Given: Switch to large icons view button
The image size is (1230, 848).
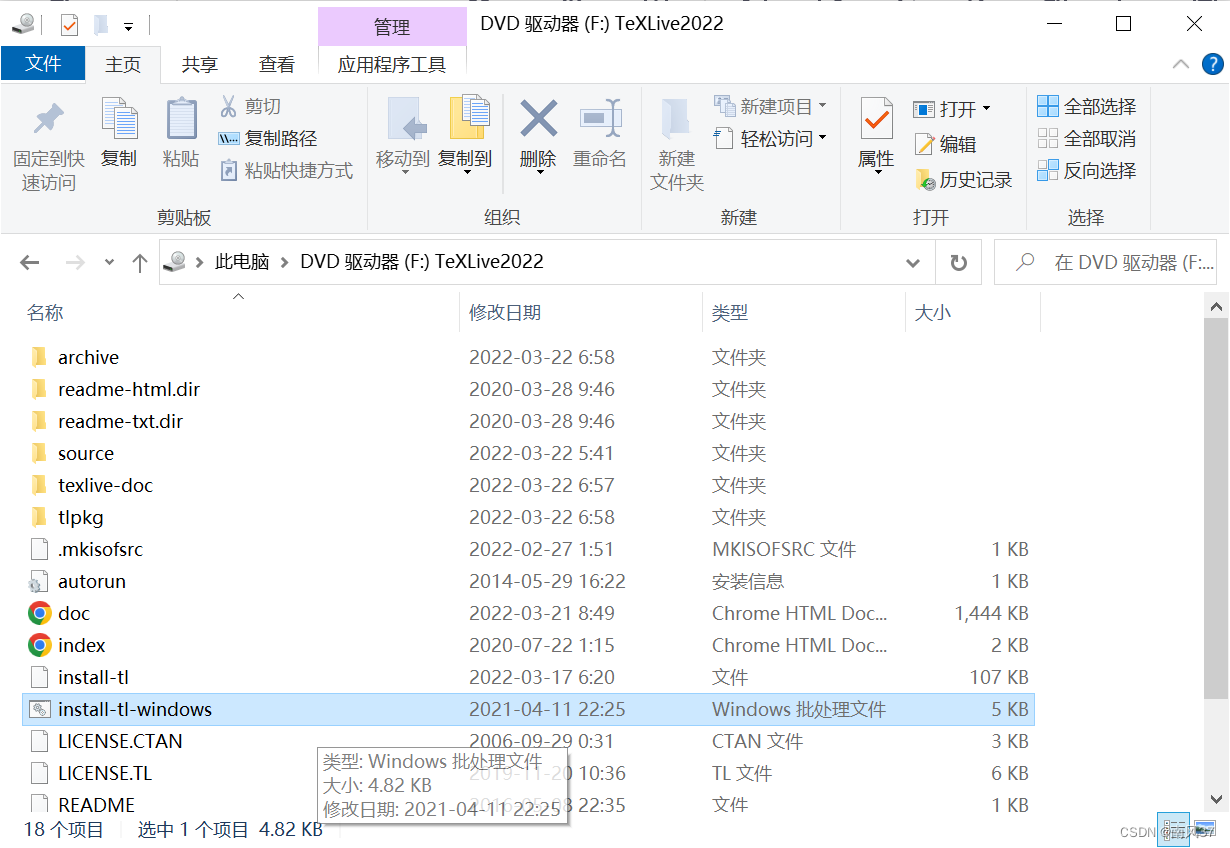Looking at the screenshot, I should (1206, 829).
